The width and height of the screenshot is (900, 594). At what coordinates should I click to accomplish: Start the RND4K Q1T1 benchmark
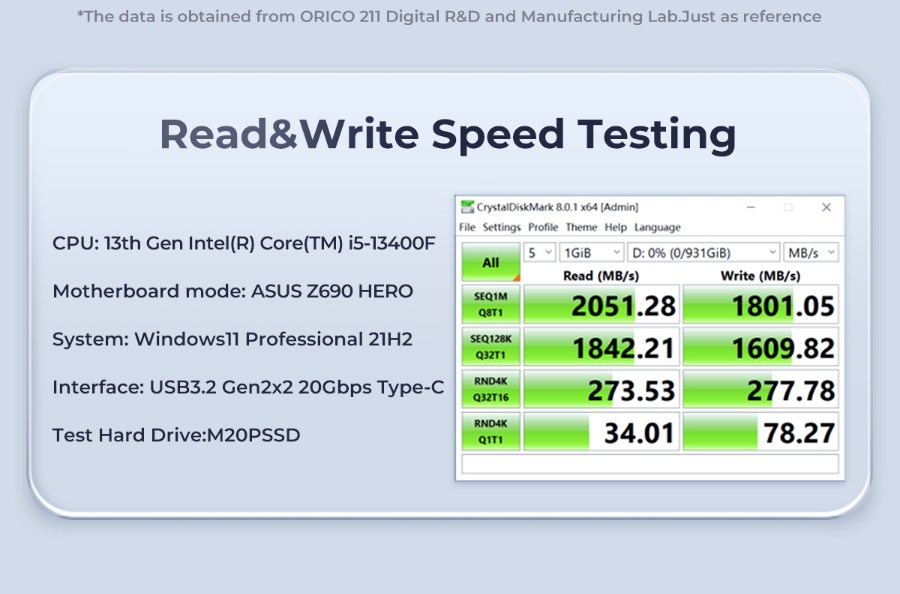click(490, 431)
